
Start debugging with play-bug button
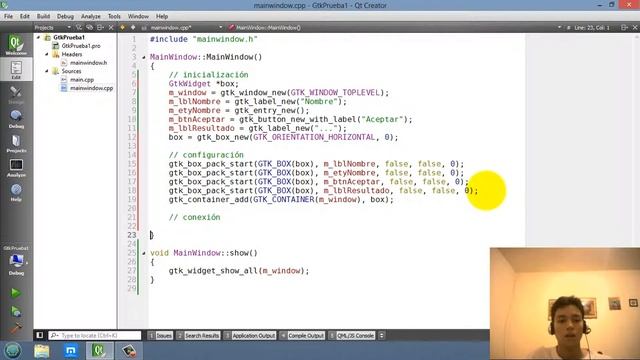(16, 311)
